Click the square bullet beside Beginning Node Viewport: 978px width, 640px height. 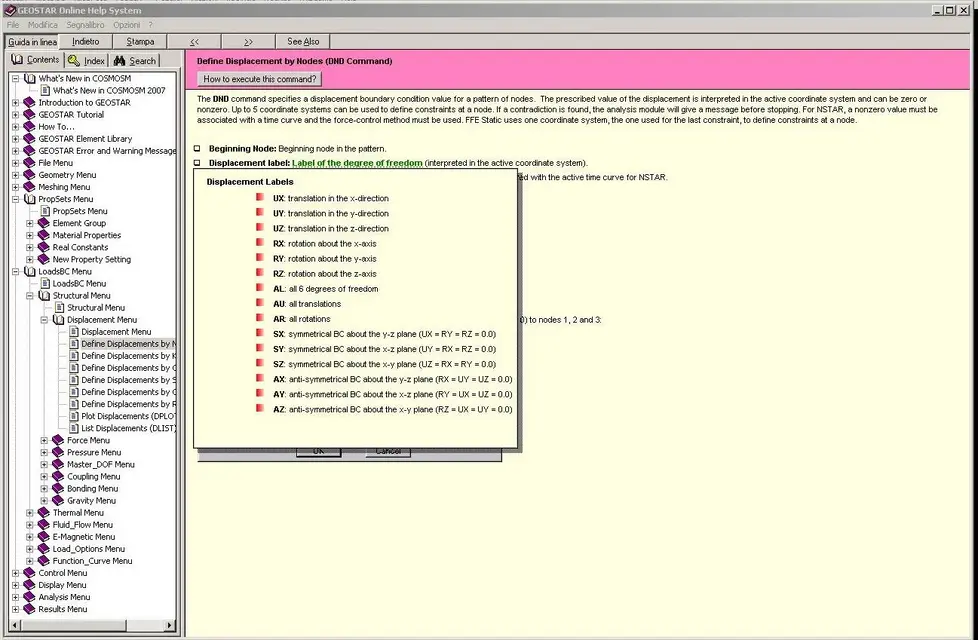click(x=197, y=149)
